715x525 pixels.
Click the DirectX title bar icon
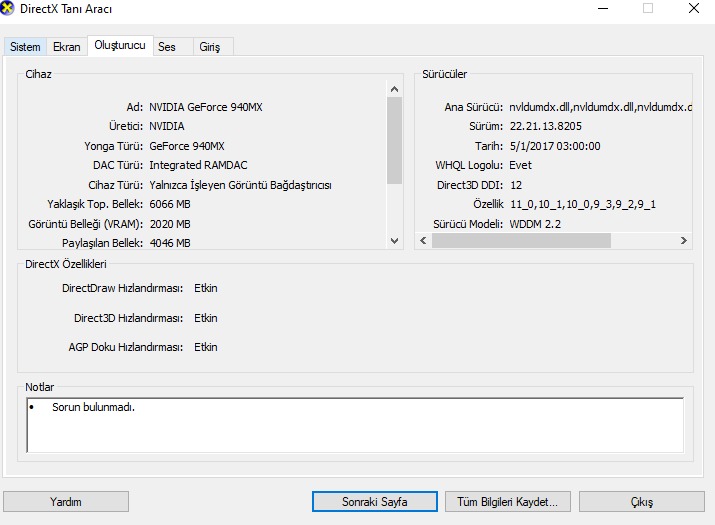pos(7,9)
